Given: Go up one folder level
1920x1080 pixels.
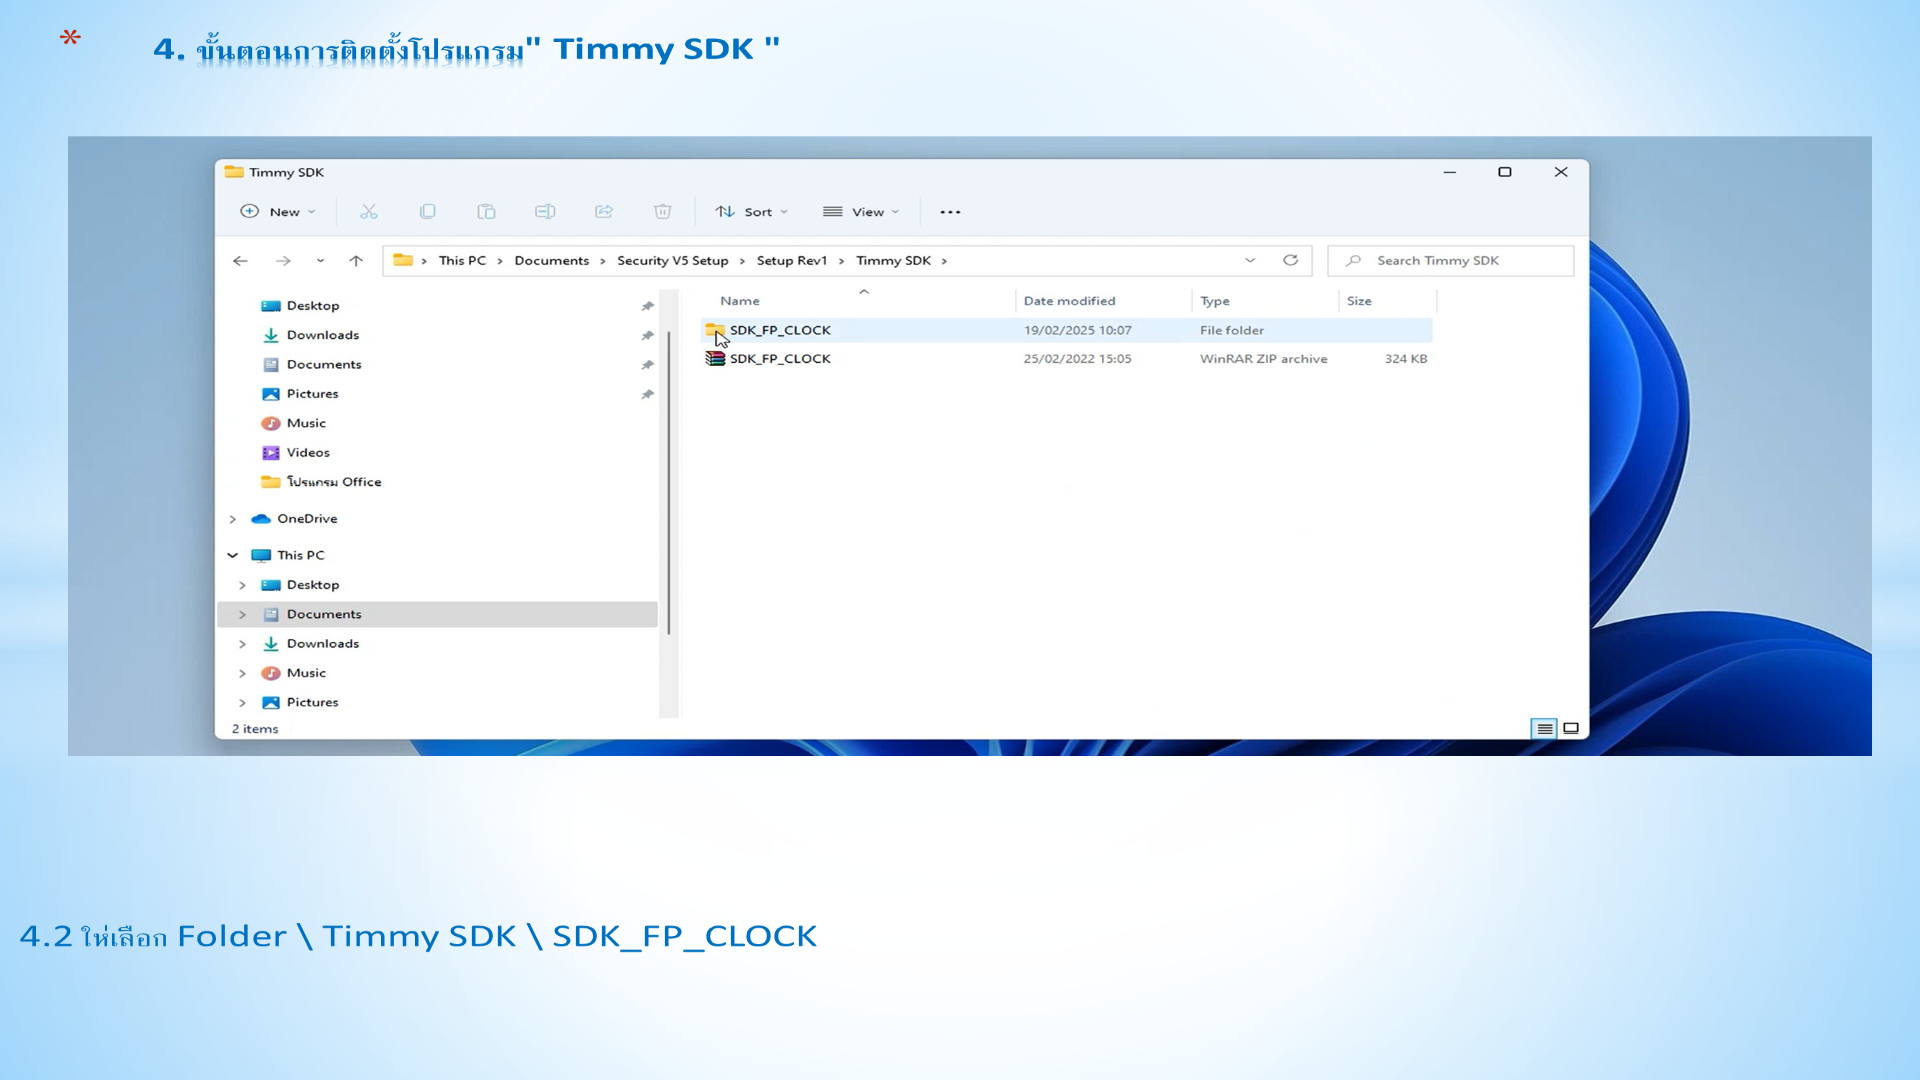Looking at the screenshot, I should 356,261.
